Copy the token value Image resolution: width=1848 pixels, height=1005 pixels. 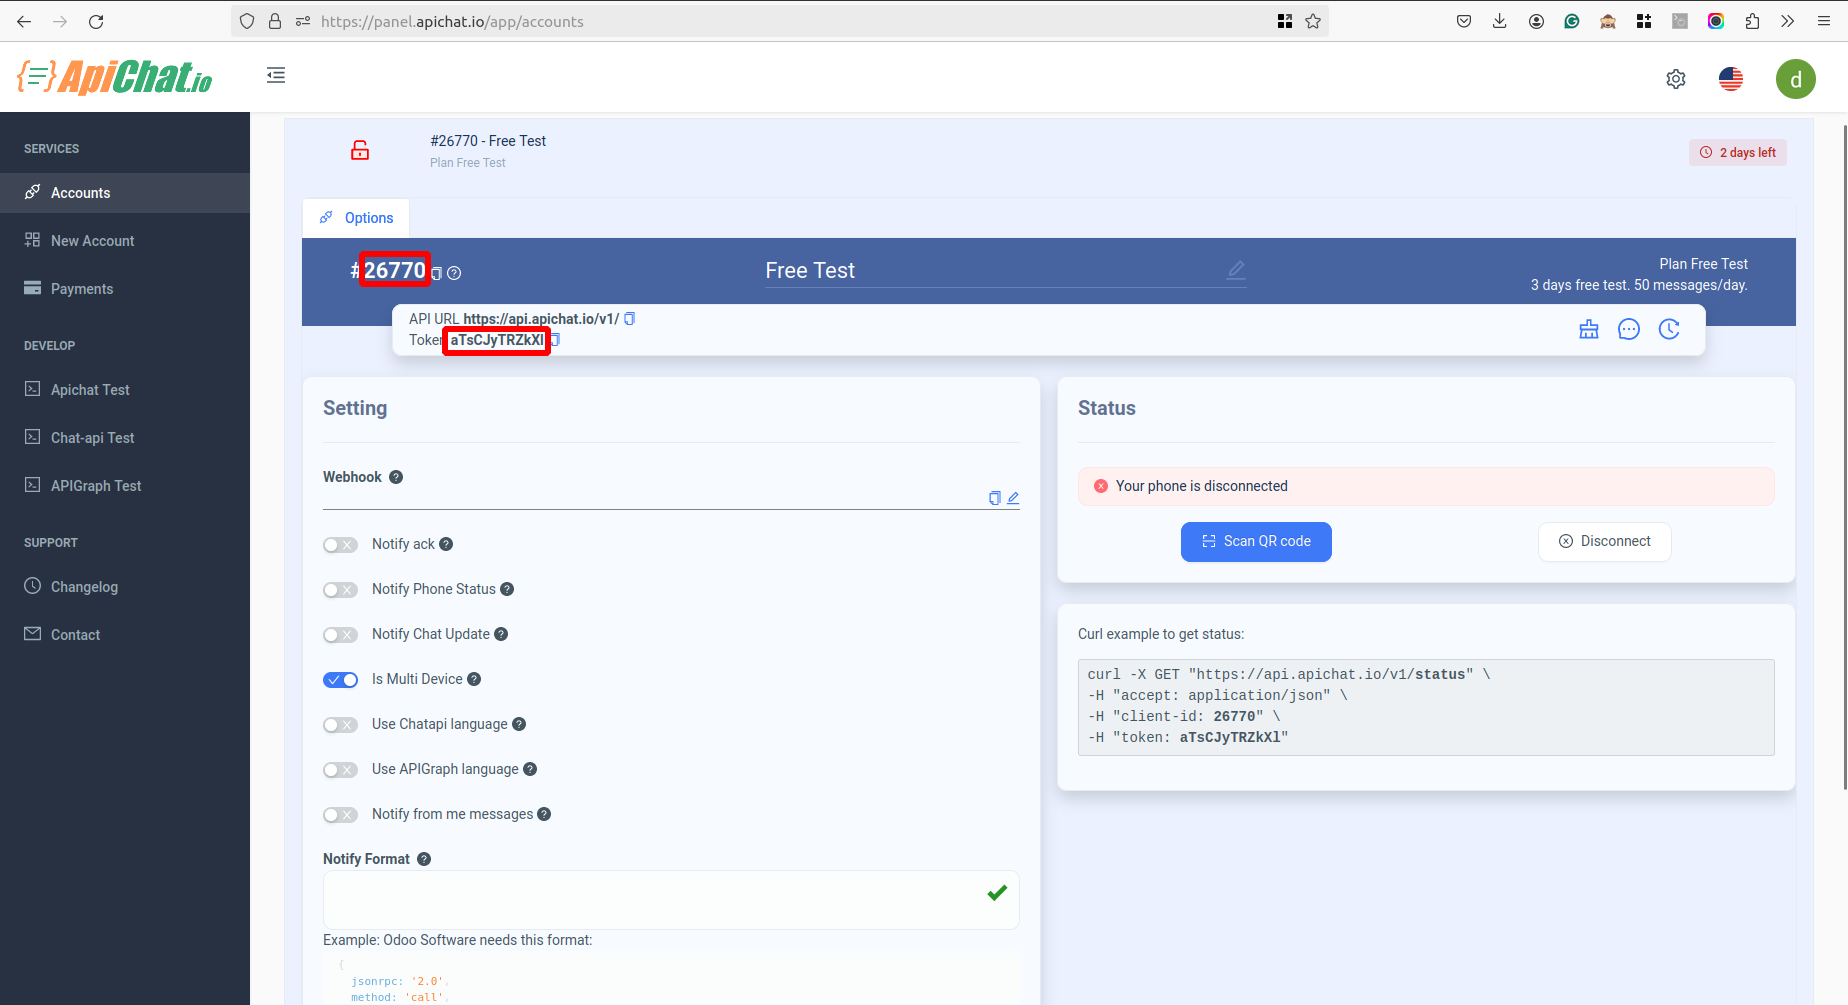tap(556, 340)
